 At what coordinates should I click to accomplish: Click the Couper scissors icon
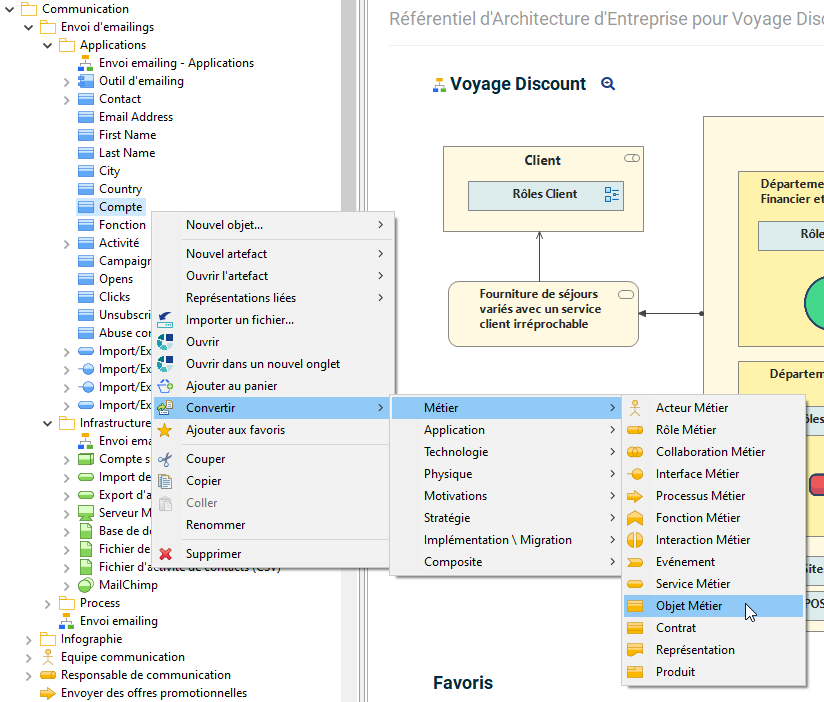[x=165, y=459]
